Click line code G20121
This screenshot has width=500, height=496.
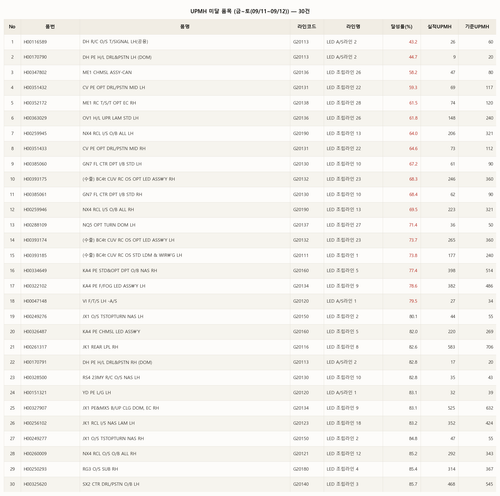301,454
